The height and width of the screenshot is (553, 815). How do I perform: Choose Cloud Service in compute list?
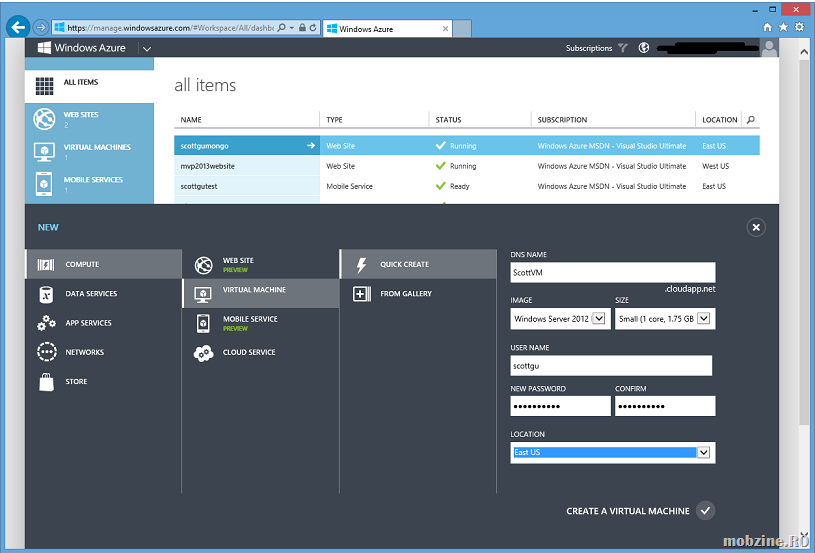pyautogui.click(x=248, y=352)
